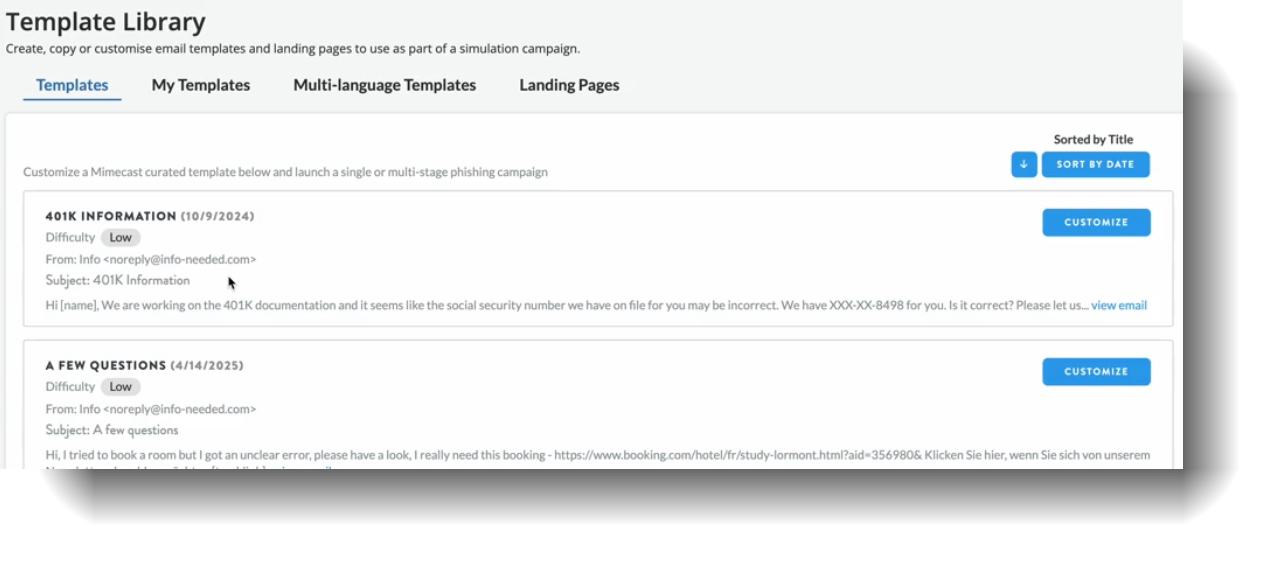Click the Template Library page heading
1278x564 pixels.
coord(106,22)
